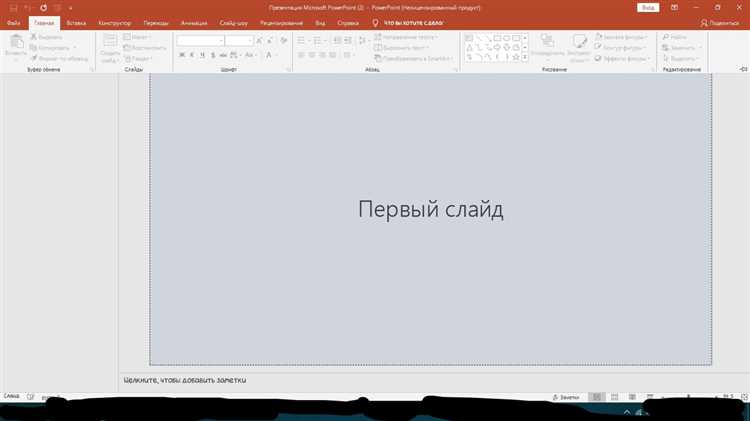Click the bulleted list icon

[x=303, y=41]
